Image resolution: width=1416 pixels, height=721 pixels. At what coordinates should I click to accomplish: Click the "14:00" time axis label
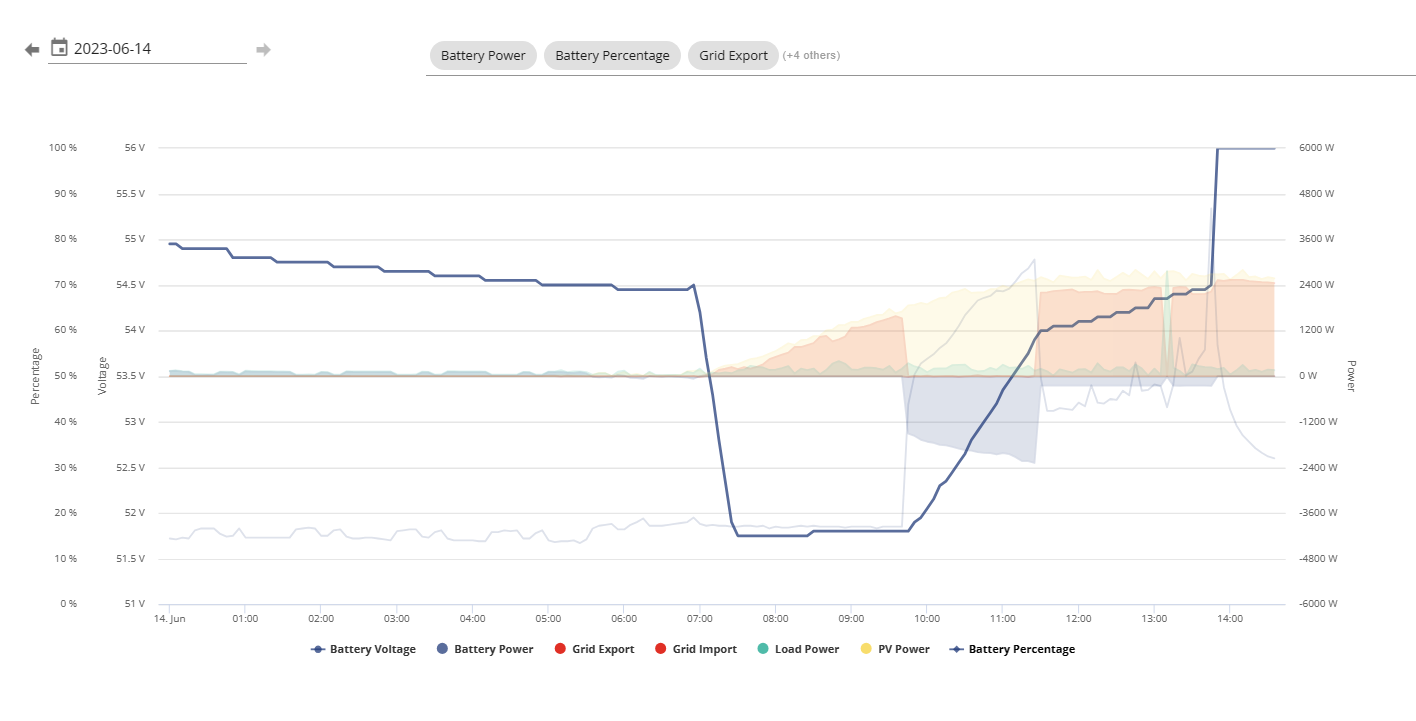(1230, 619)
